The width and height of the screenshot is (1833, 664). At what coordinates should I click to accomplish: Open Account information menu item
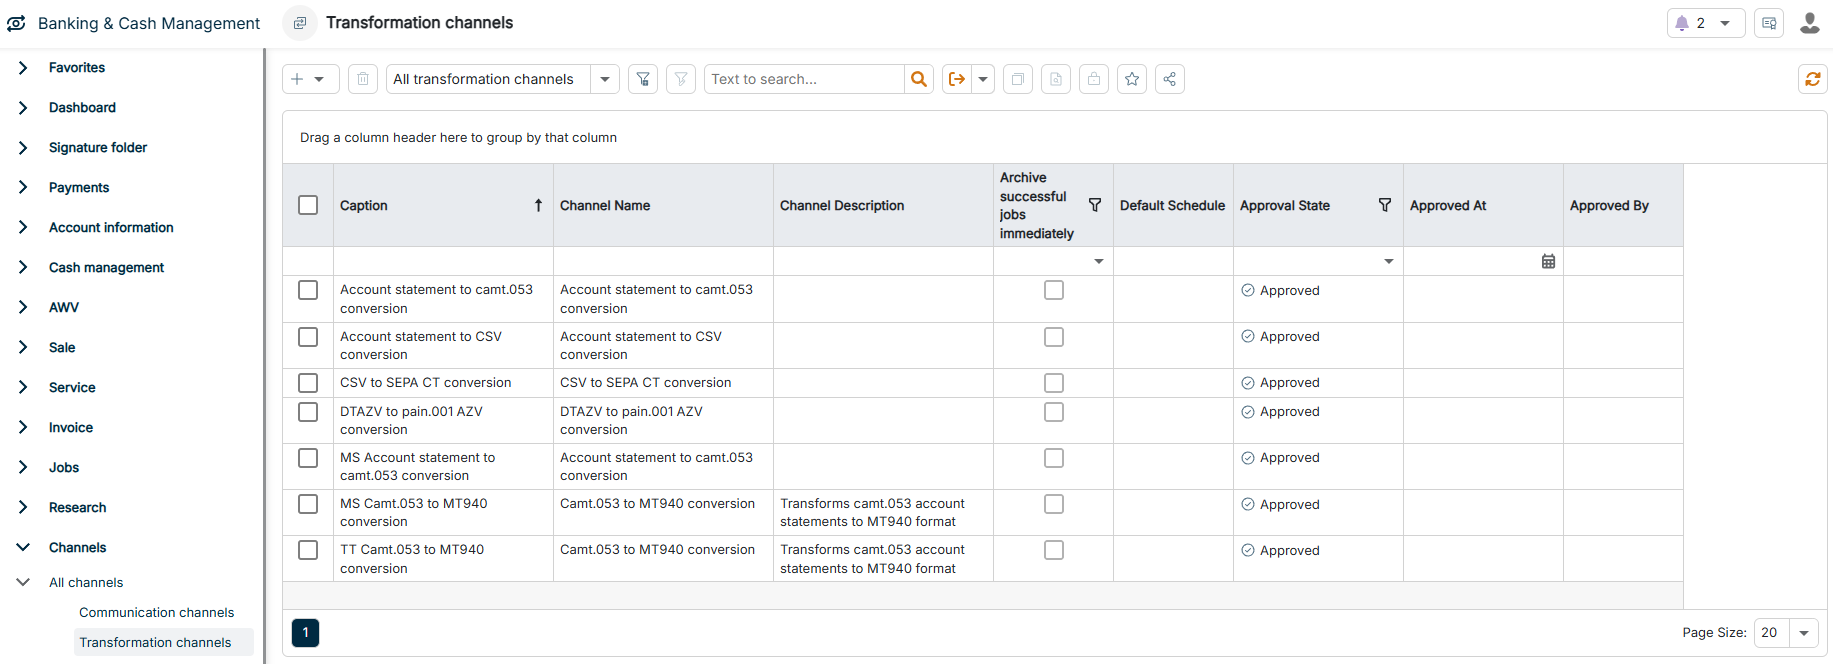pyautogui.click(x=111, y=228)
